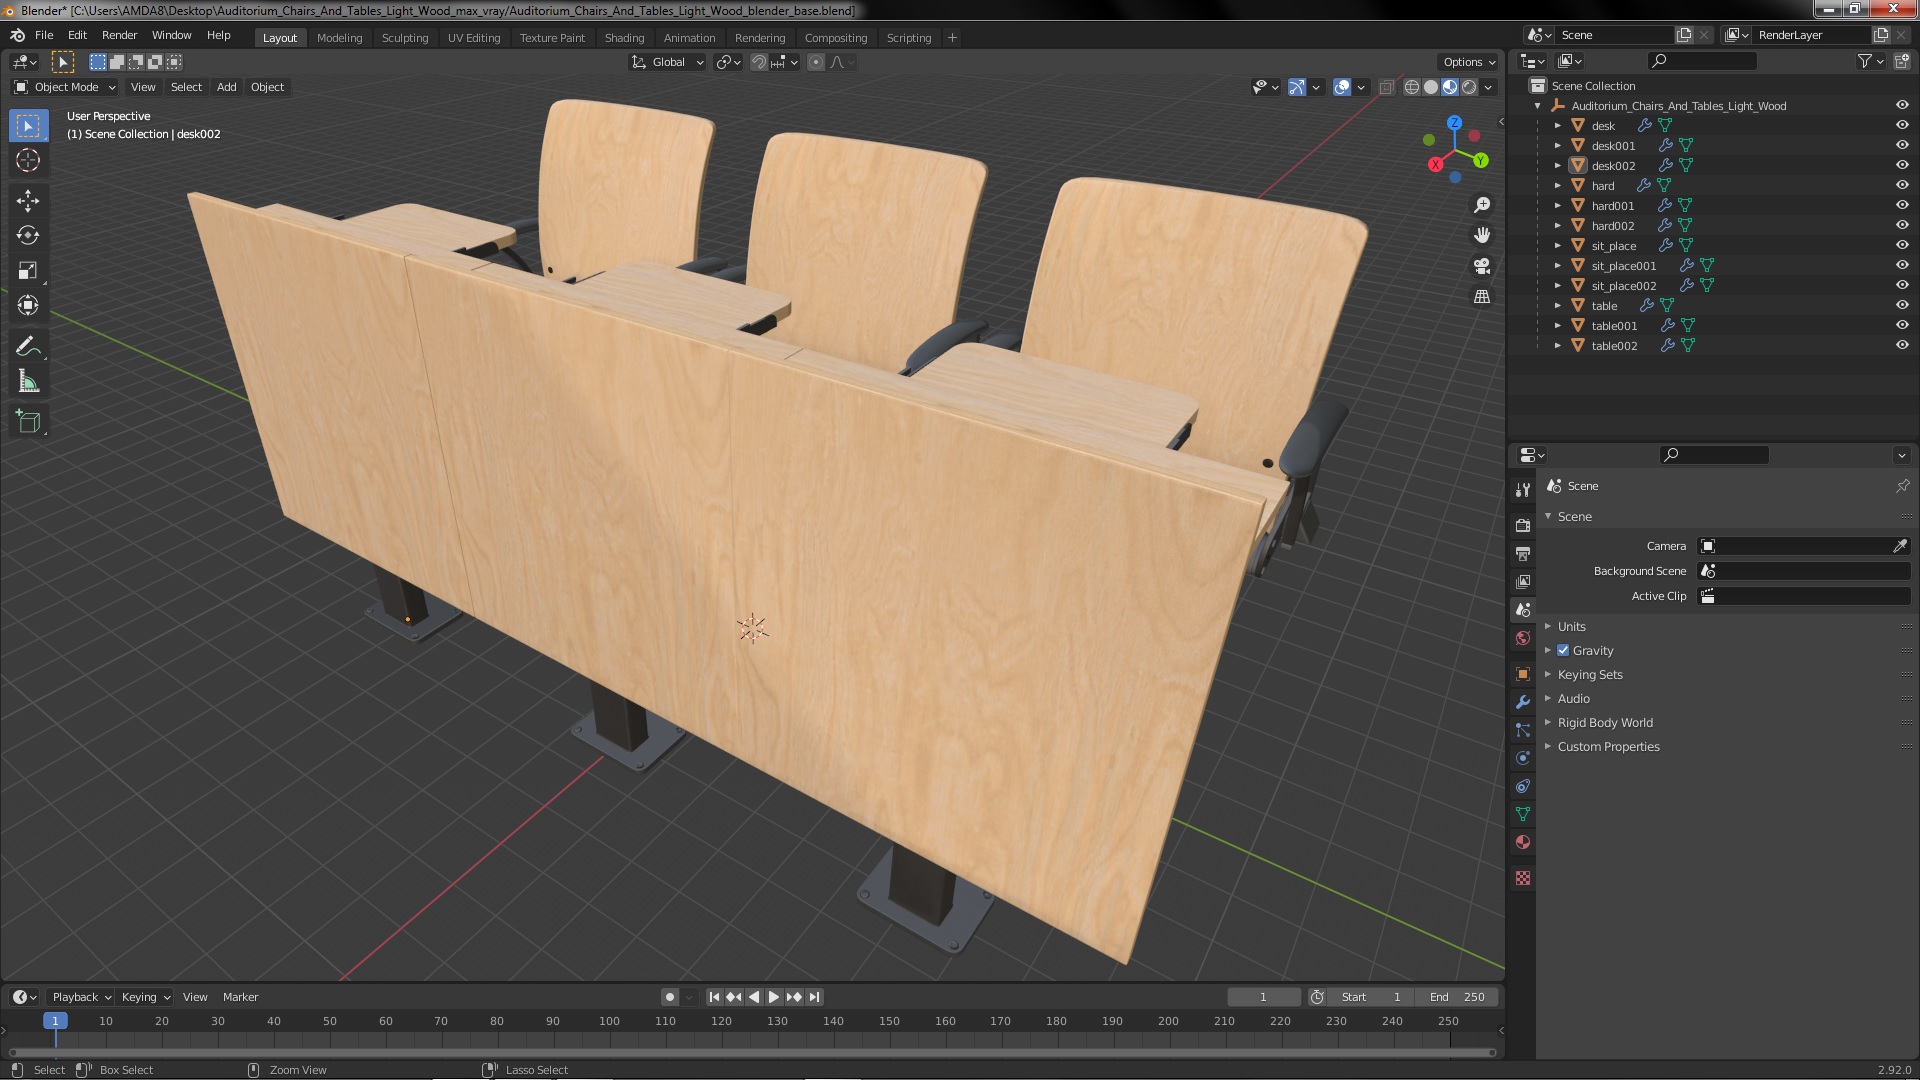Open the Render menu

coord(119,35)
